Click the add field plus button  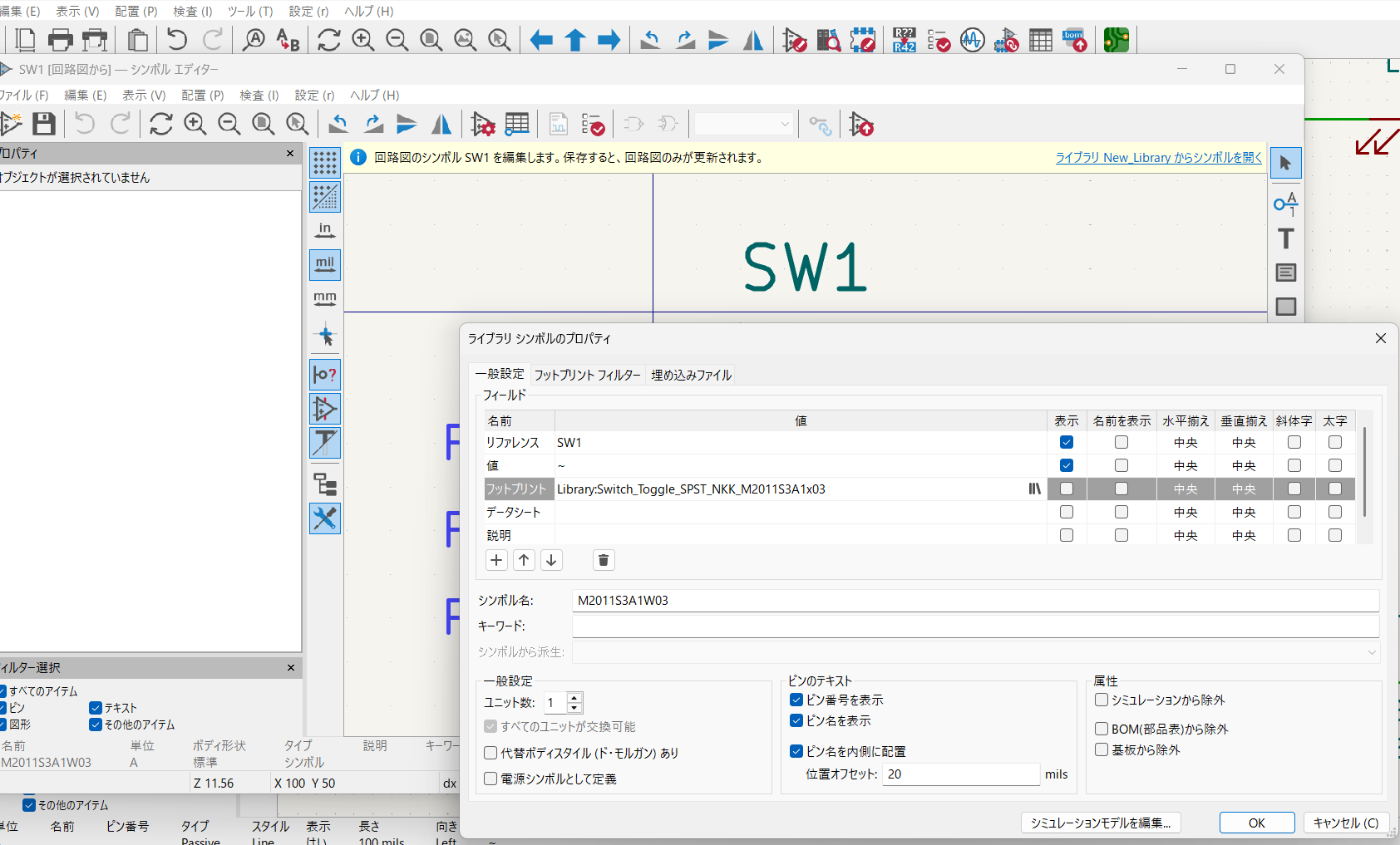click(496, 560)
